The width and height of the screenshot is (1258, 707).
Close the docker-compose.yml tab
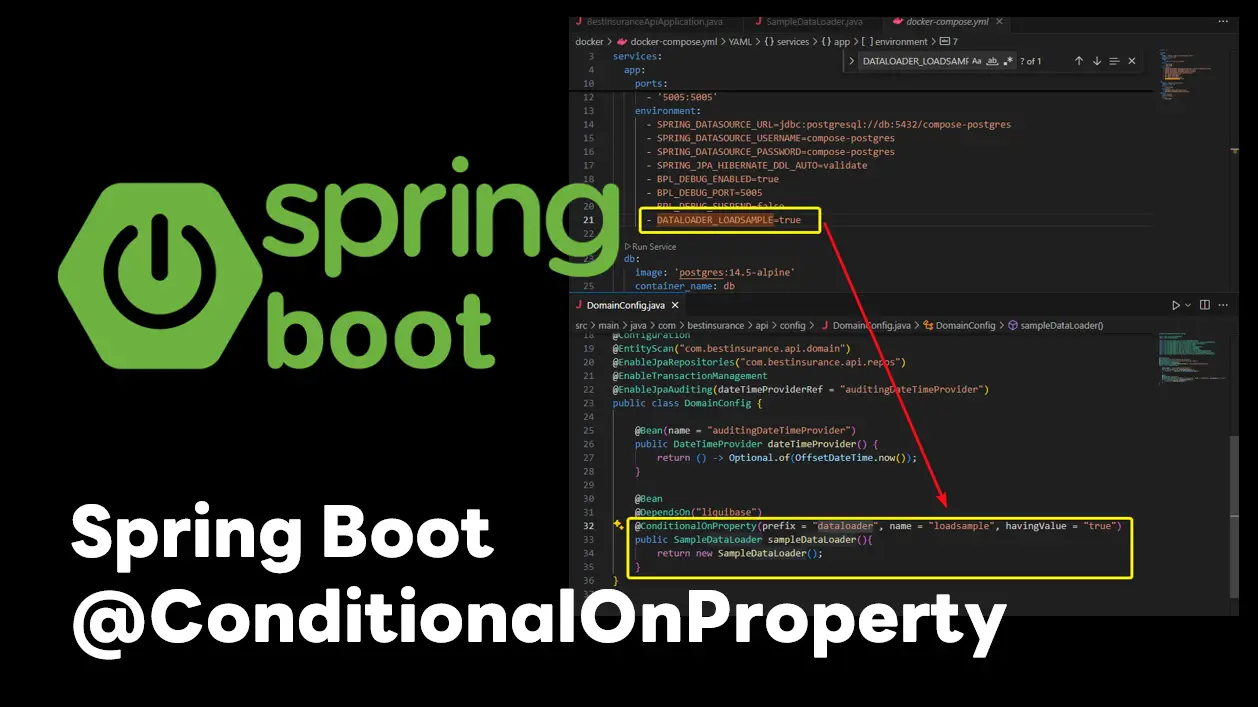(999, 21)
